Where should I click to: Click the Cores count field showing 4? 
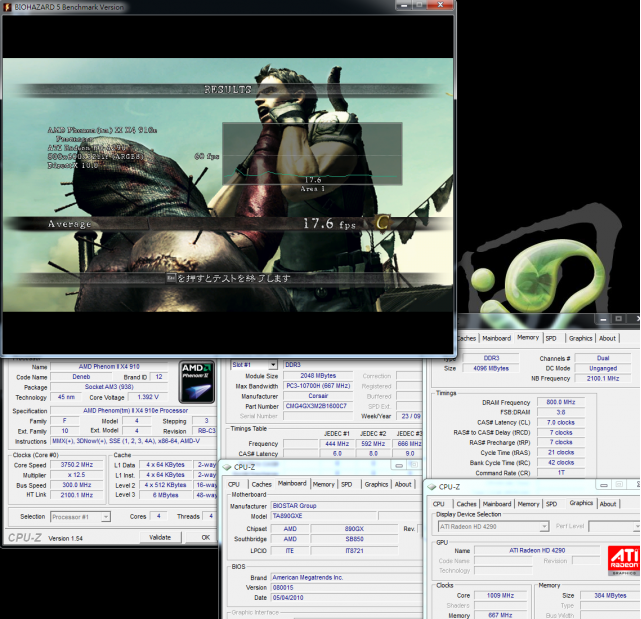tap(159, 516)
